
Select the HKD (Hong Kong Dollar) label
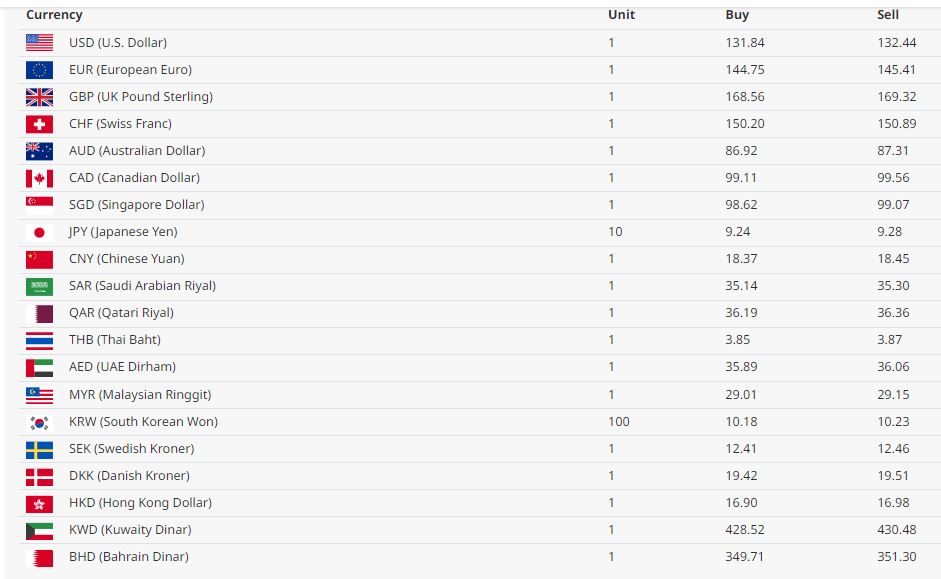(140, 503)
